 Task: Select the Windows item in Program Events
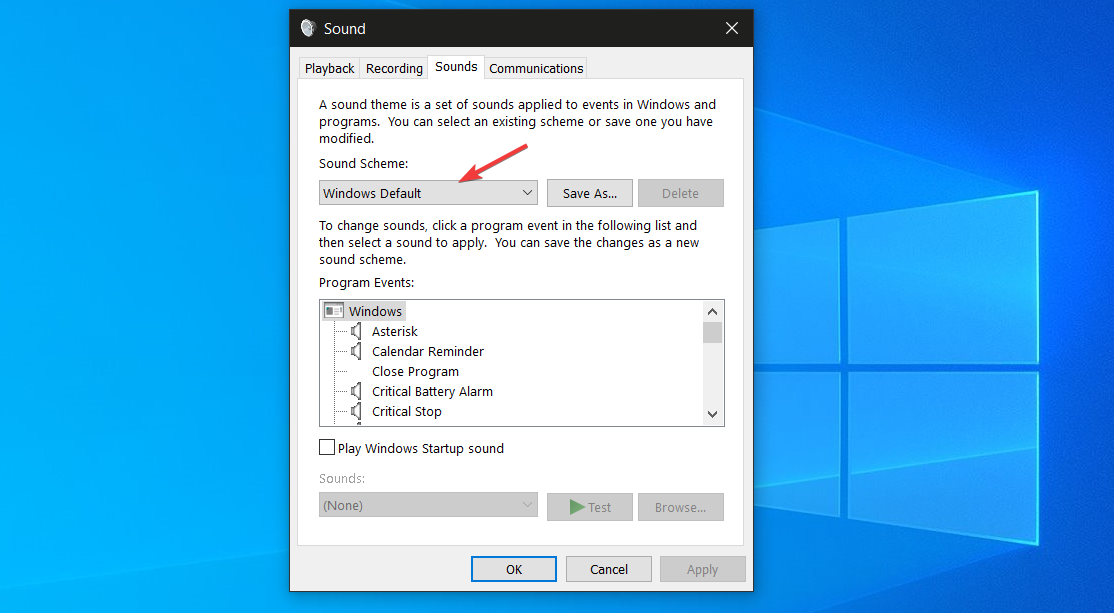tap(375, 311)
